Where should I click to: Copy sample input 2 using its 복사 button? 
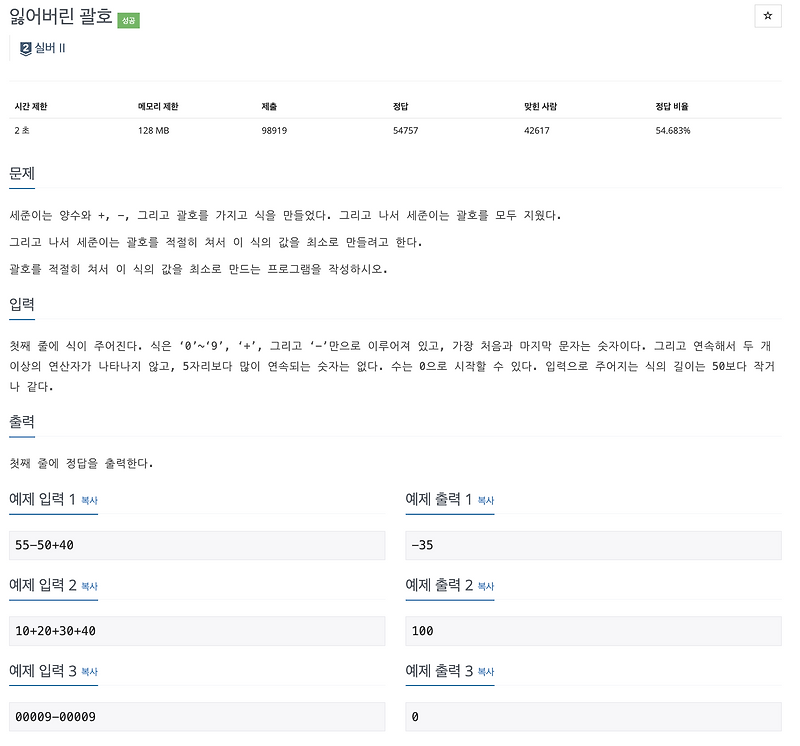(x=91, y=586)
